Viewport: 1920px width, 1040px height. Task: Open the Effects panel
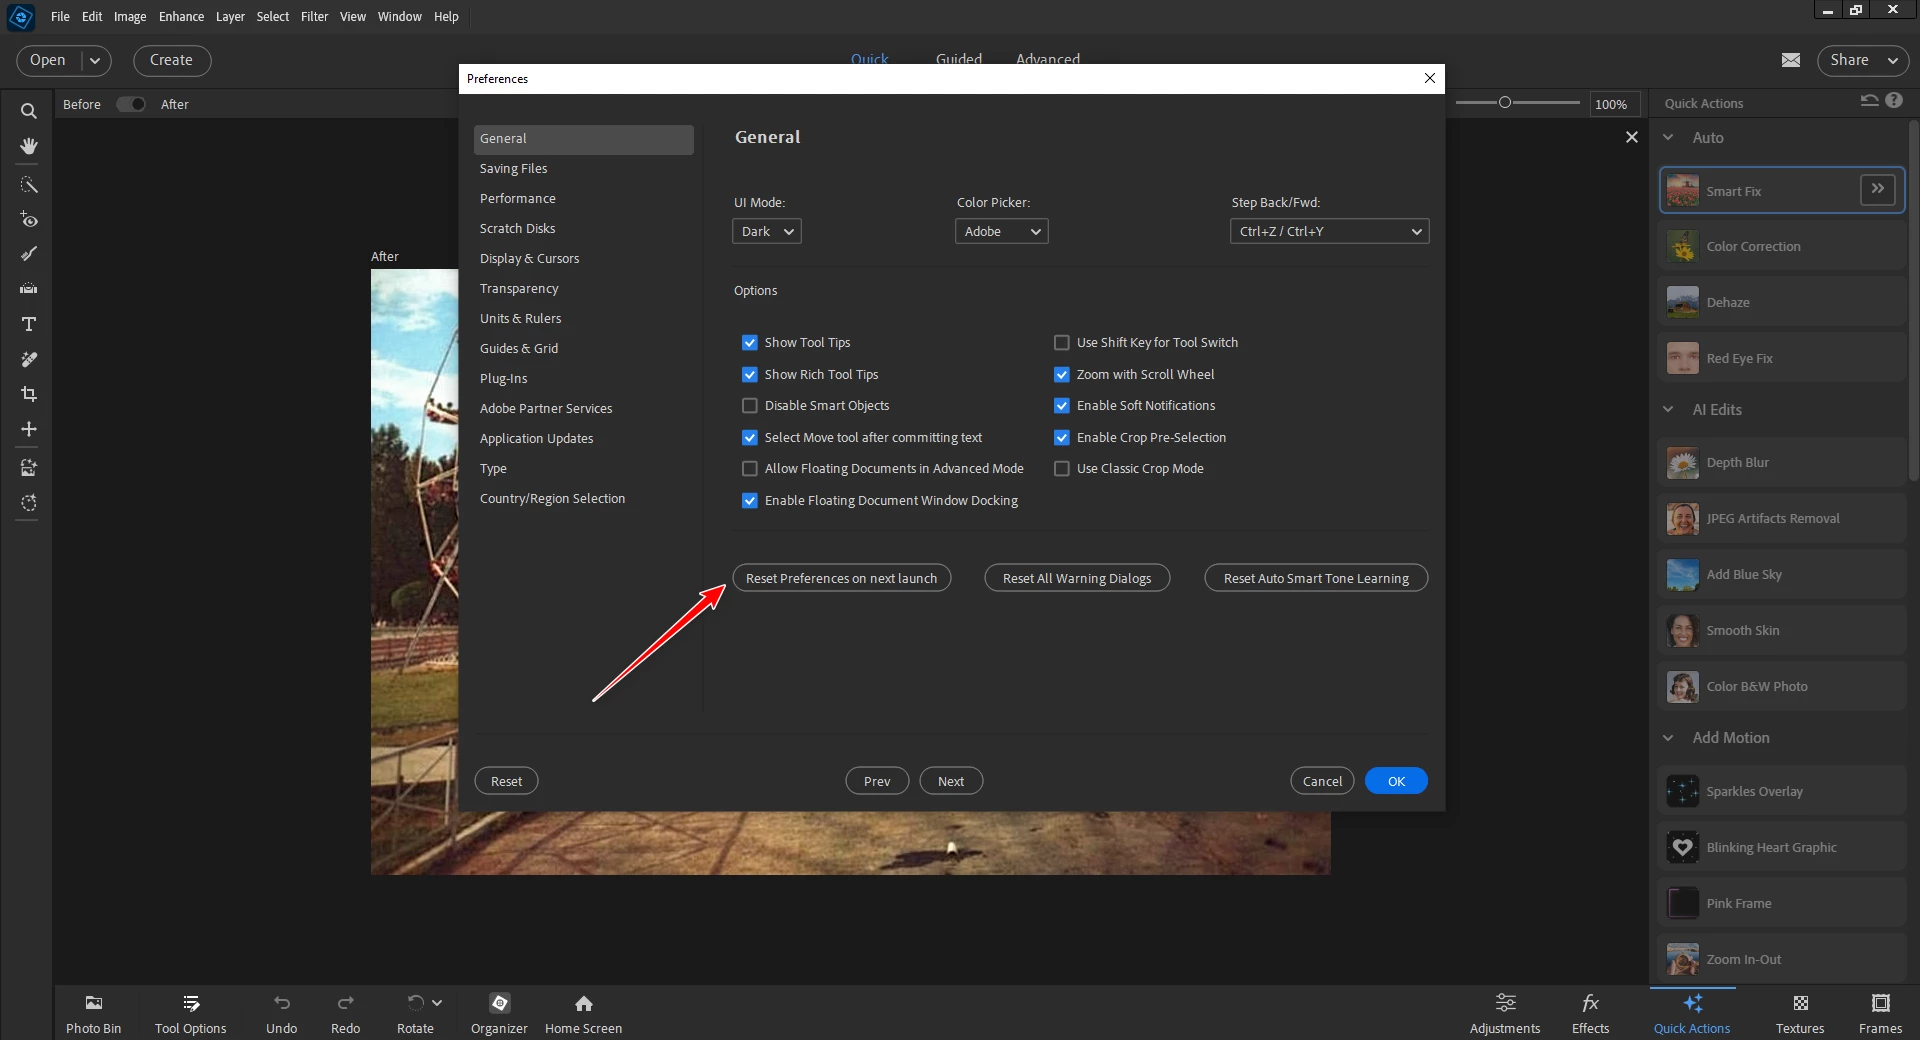[x=1590, y=1013]
